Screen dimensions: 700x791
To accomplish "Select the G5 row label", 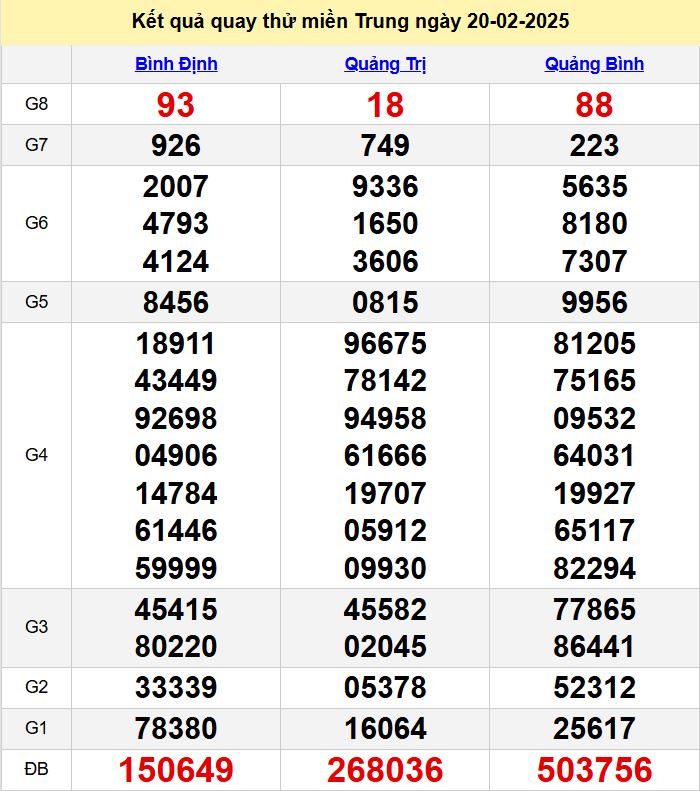I will coord(36,302).
